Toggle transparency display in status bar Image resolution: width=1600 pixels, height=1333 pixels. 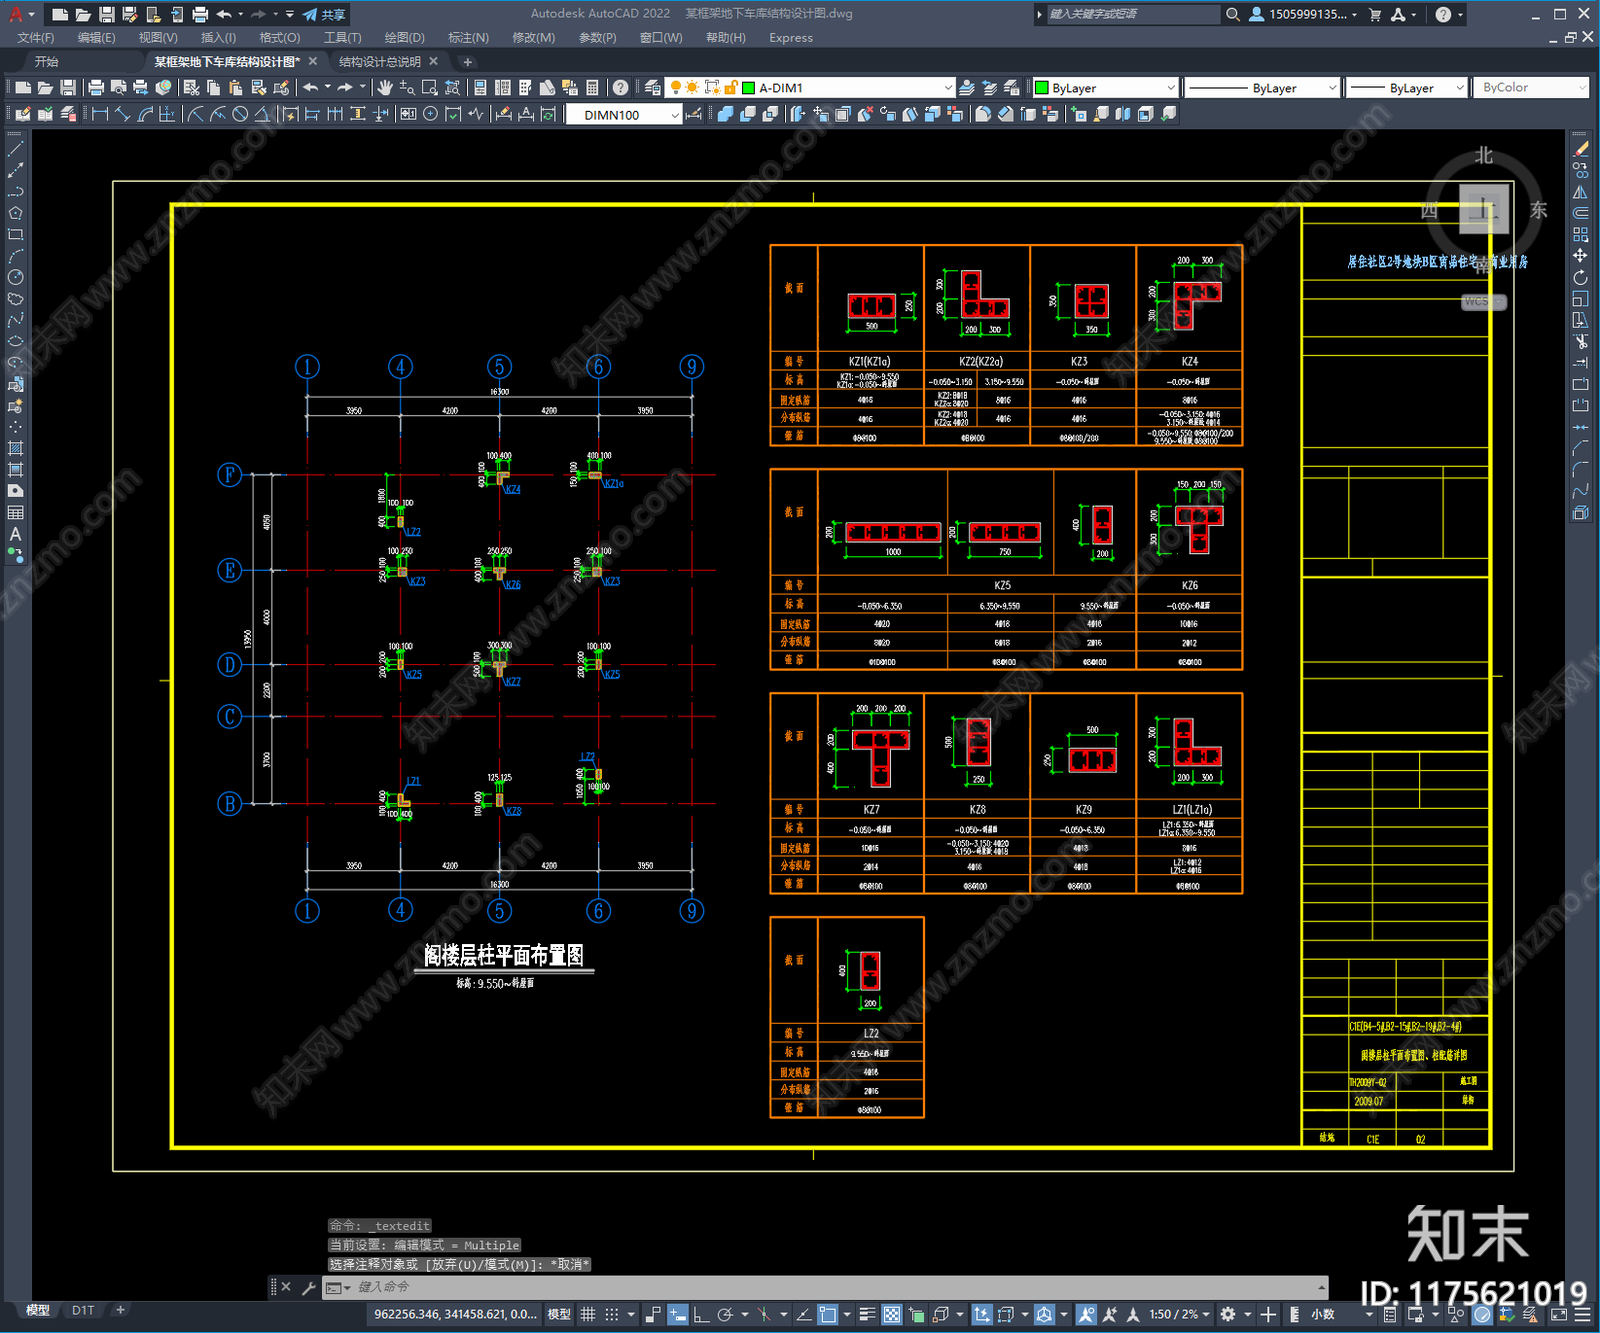(892, 1314)
